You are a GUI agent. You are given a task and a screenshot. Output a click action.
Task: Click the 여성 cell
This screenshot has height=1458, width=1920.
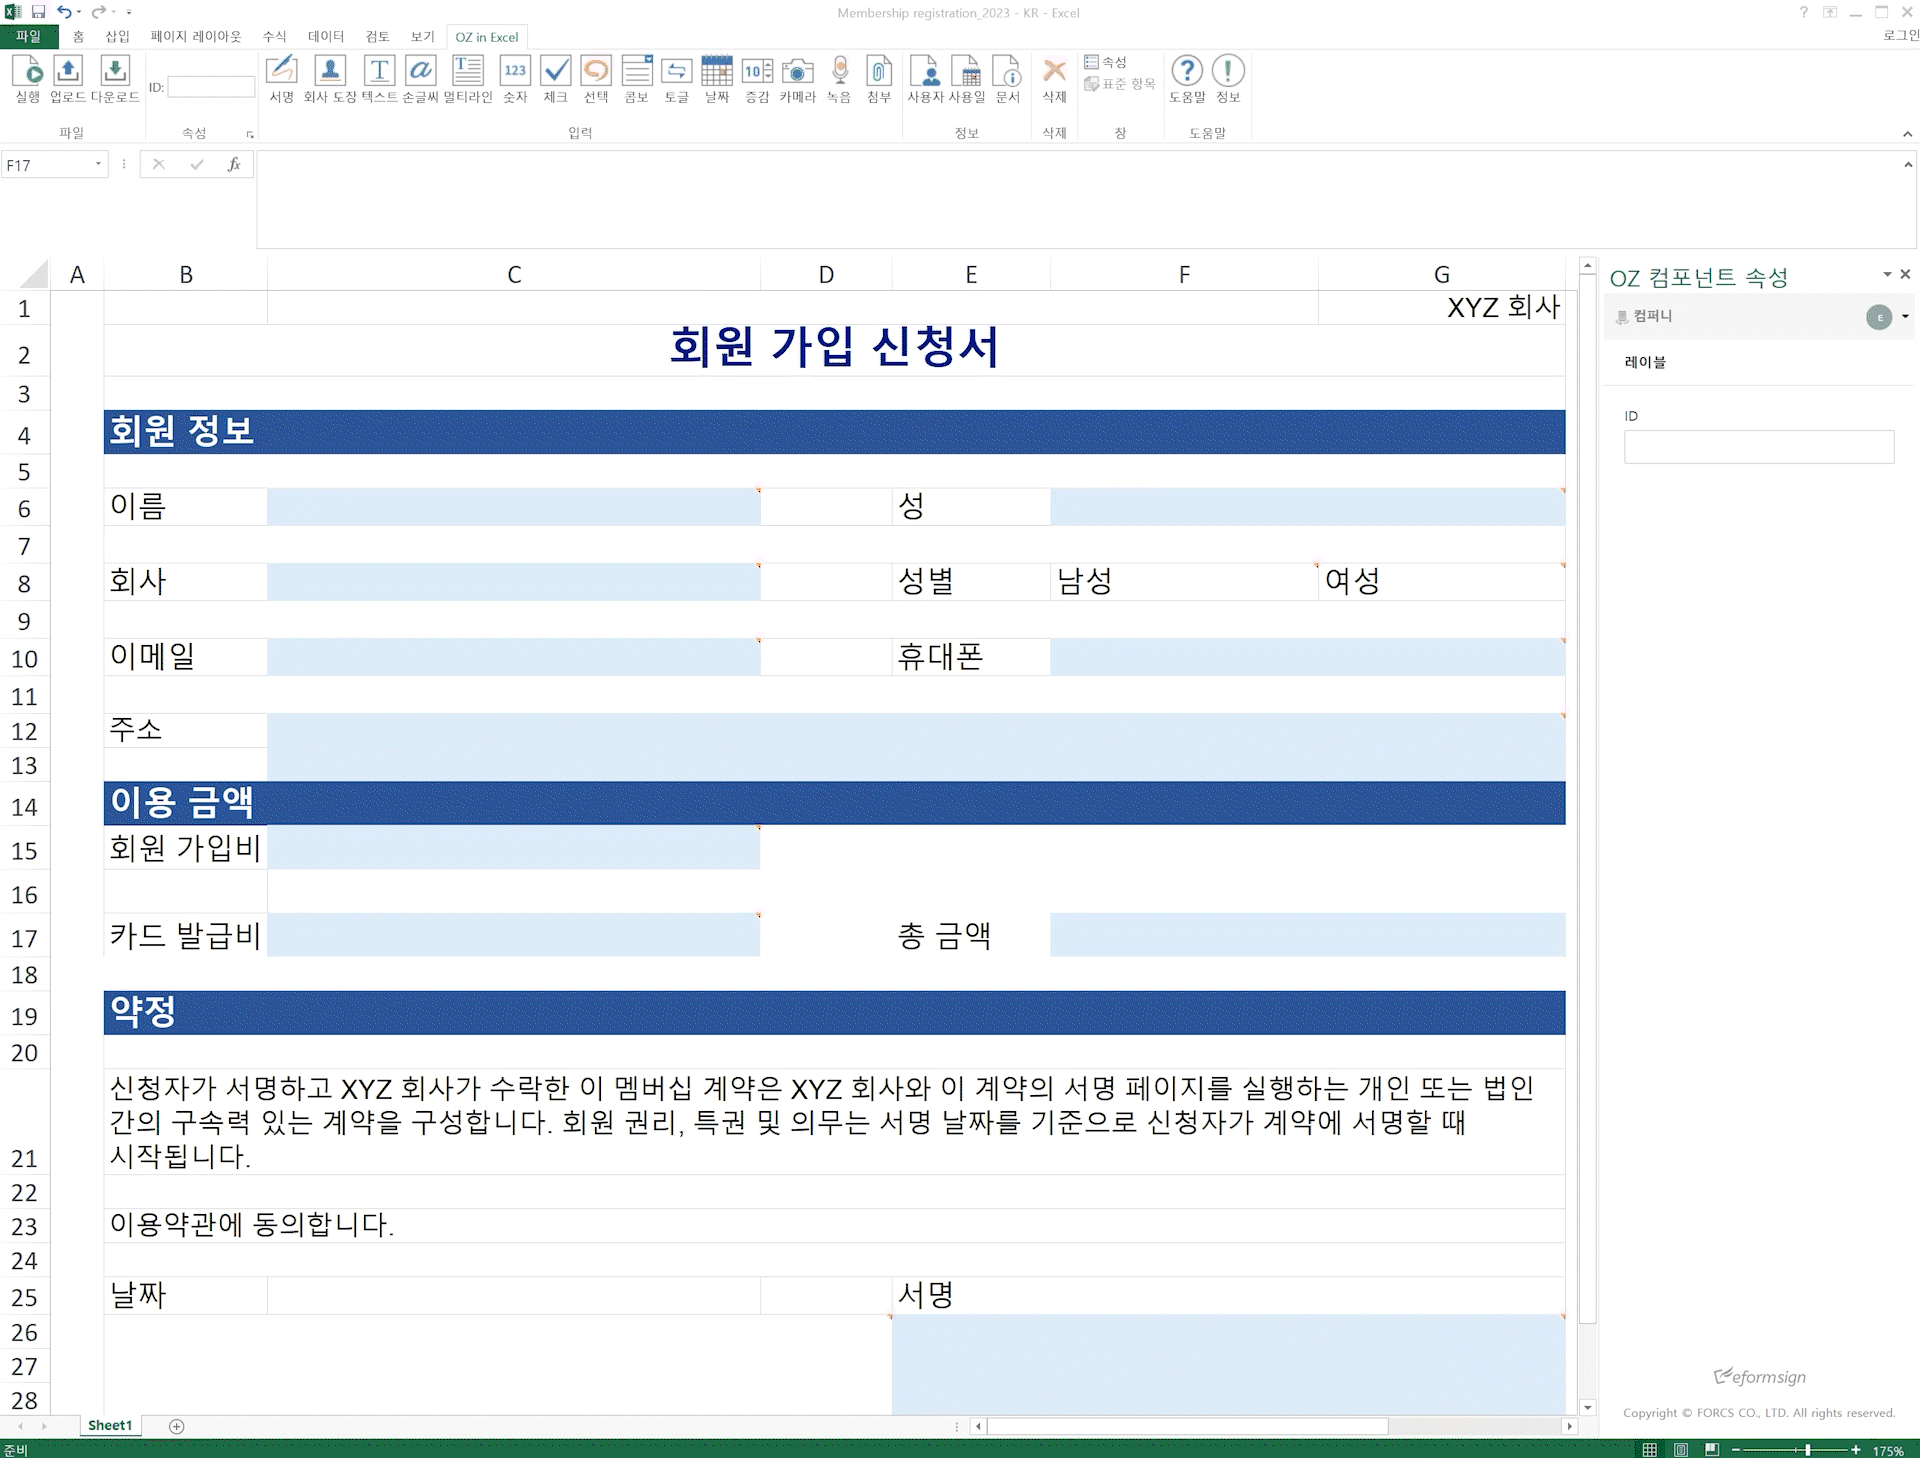[1442, 581]
